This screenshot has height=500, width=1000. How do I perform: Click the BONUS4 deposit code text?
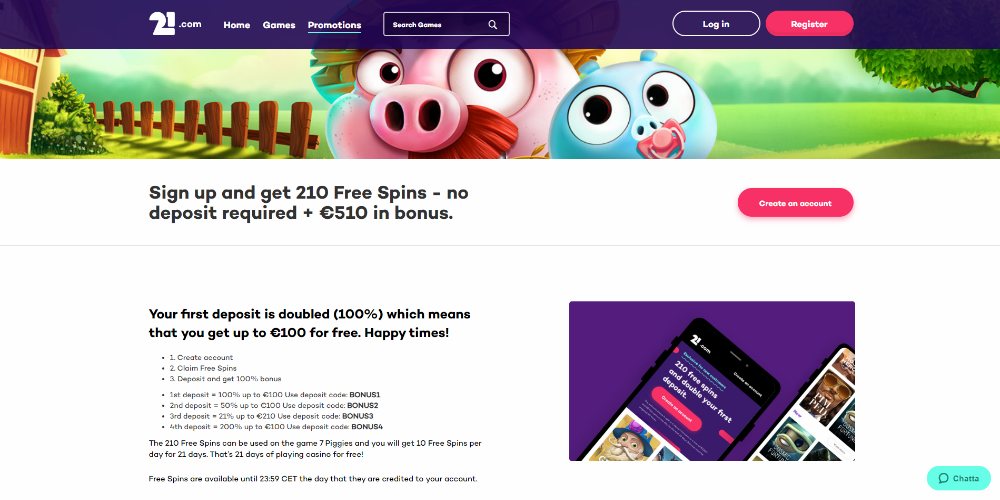(x=367, y=427)
